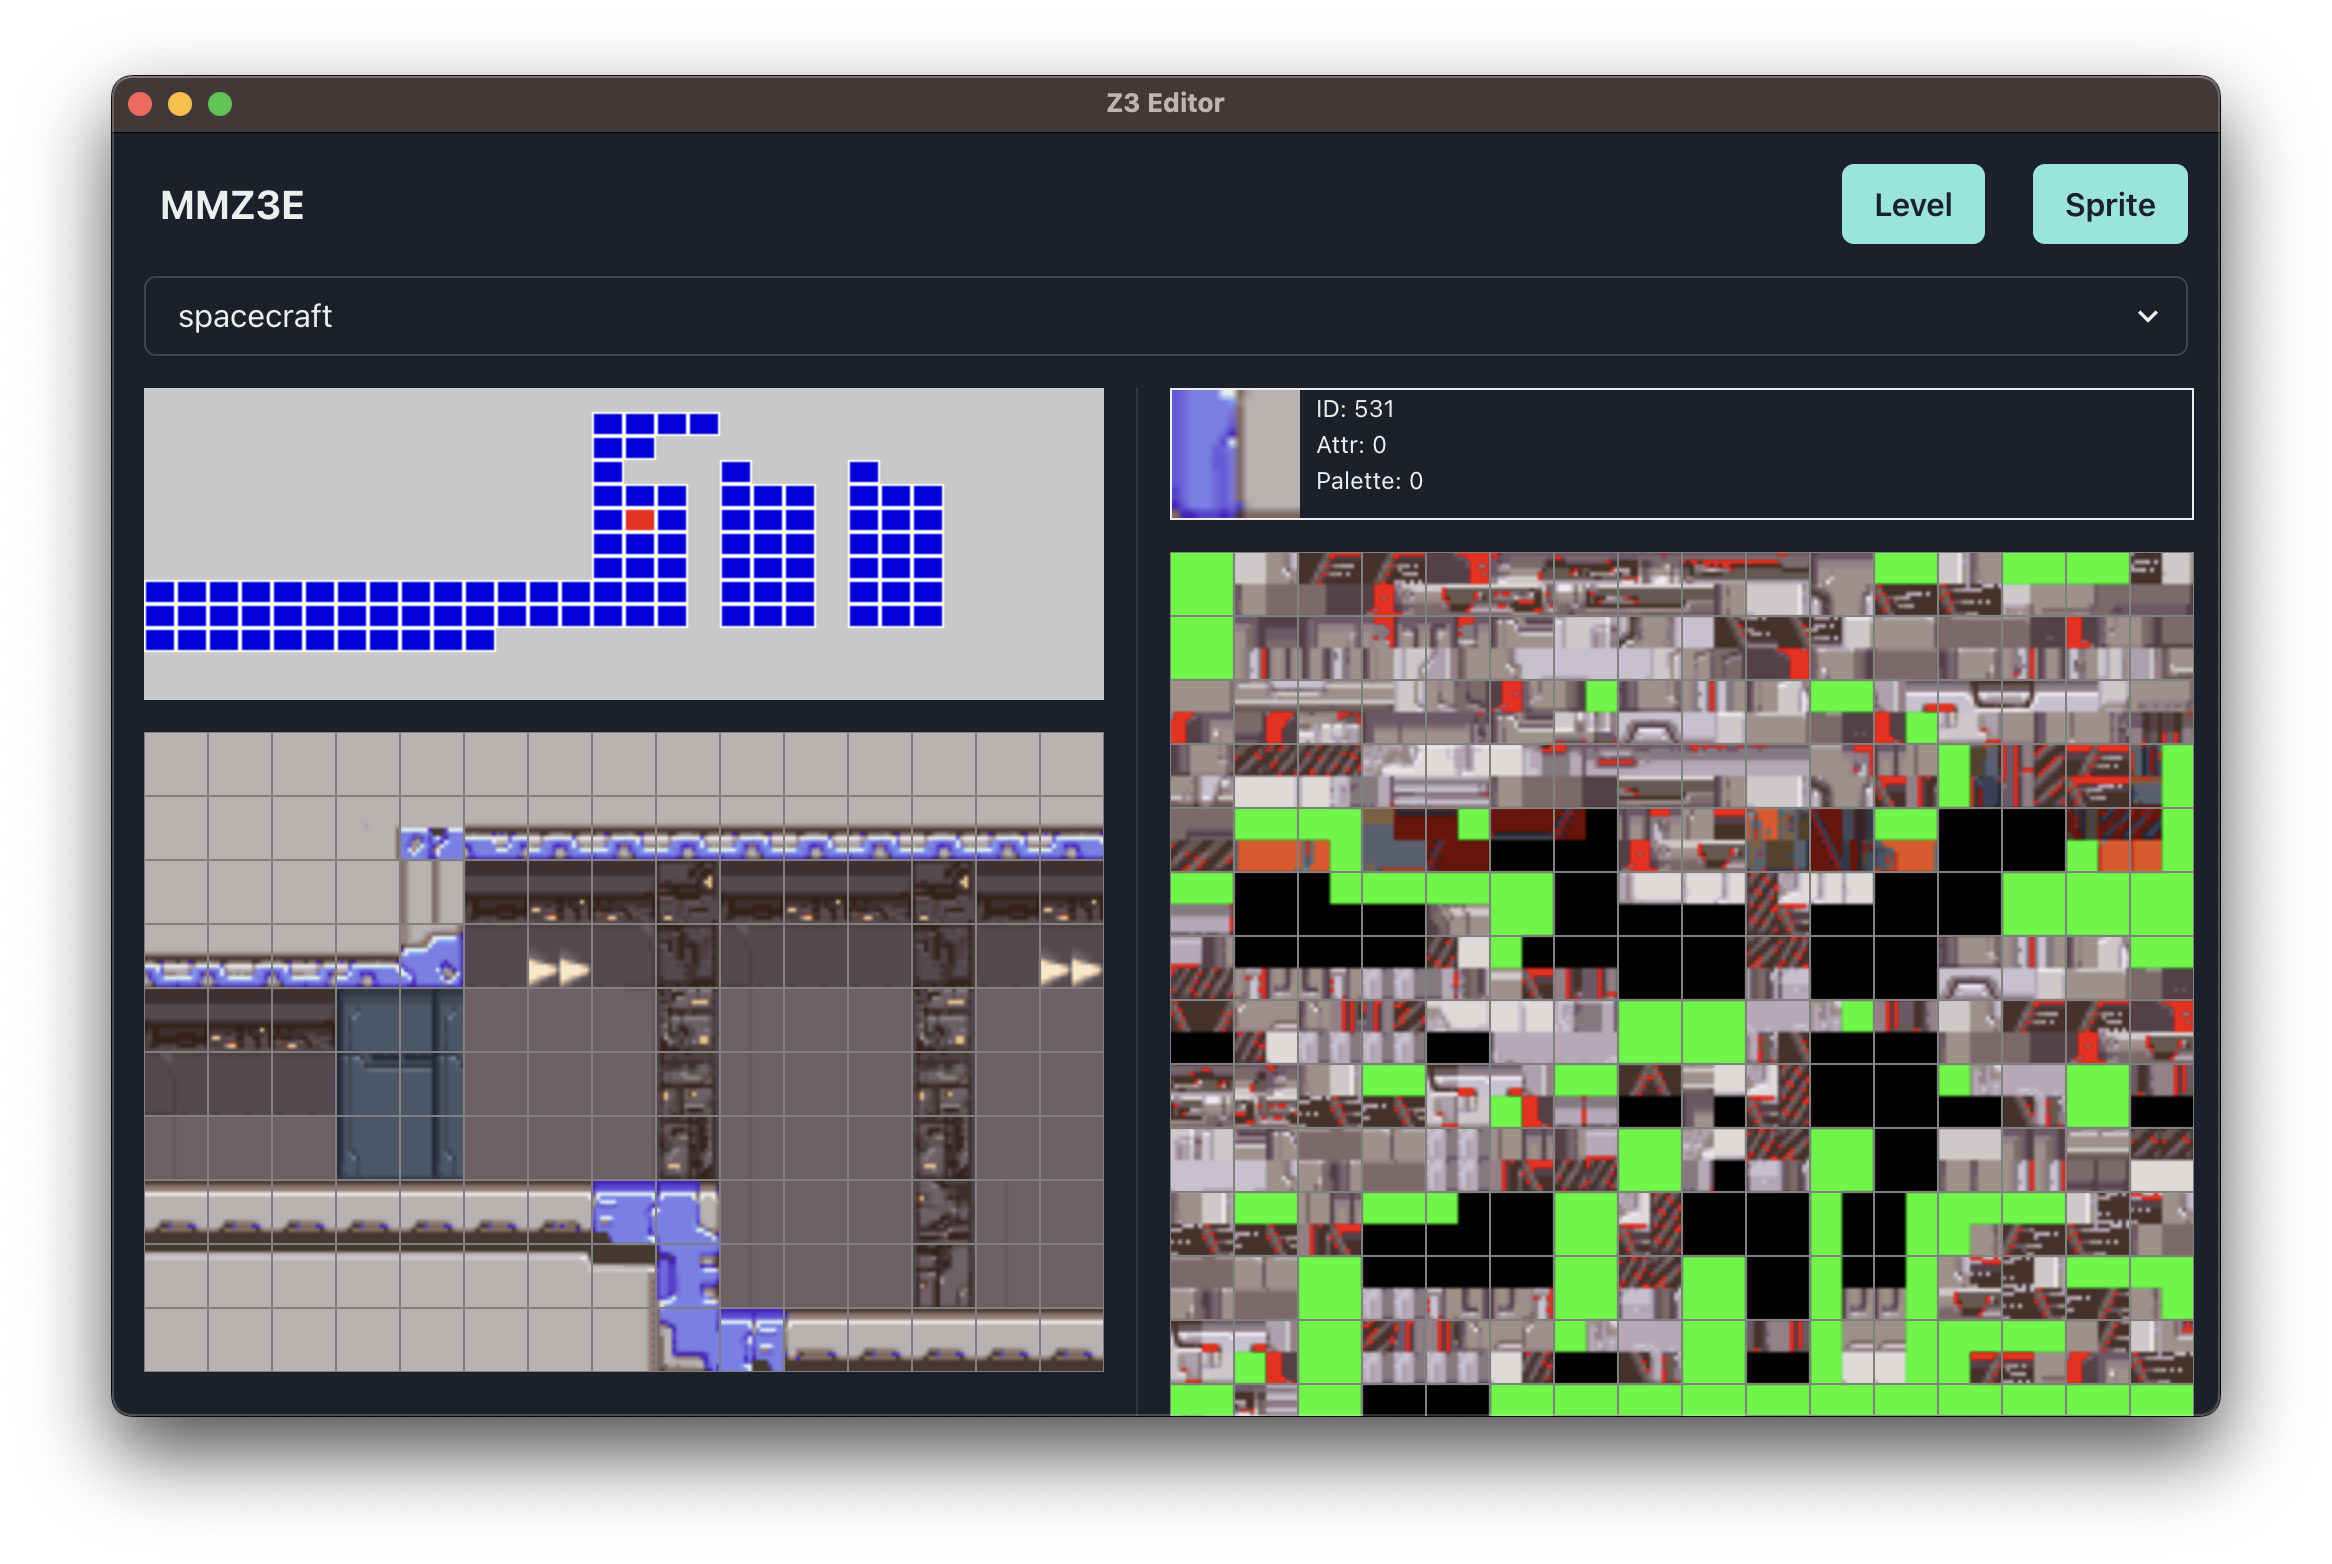Click the right yellow double-arrow tile at the level edge
2332x1564 pixels.
click(1070, 970)
